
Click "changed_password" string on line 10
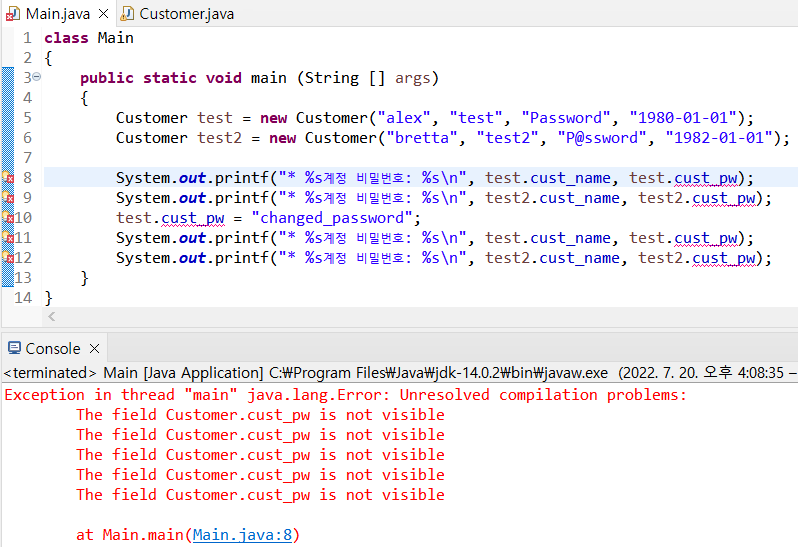pos(332,218)
